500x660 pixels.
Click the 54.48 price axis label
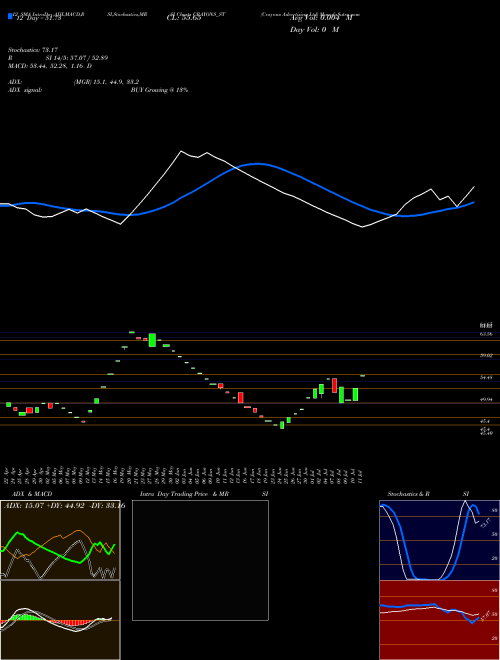[486, 378]
